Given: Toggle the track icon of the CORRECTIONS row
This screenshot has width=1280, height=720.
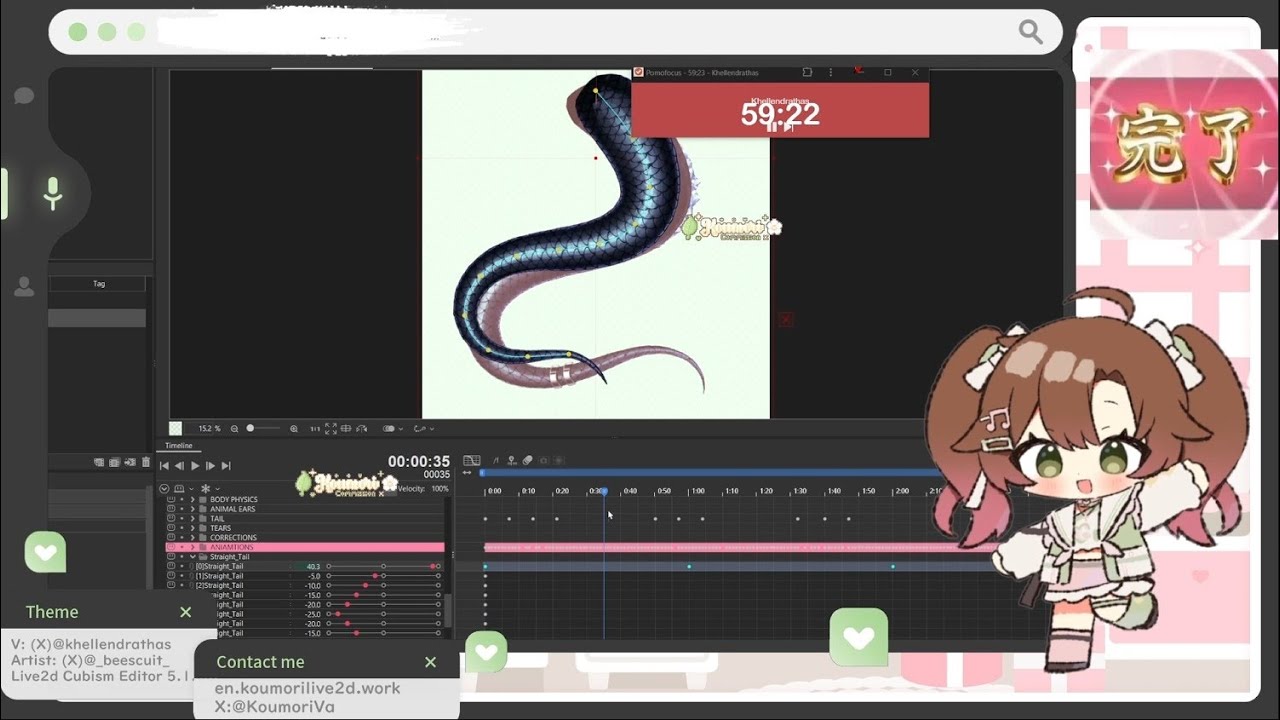Looking at the screenshot, I should (171, 538).
